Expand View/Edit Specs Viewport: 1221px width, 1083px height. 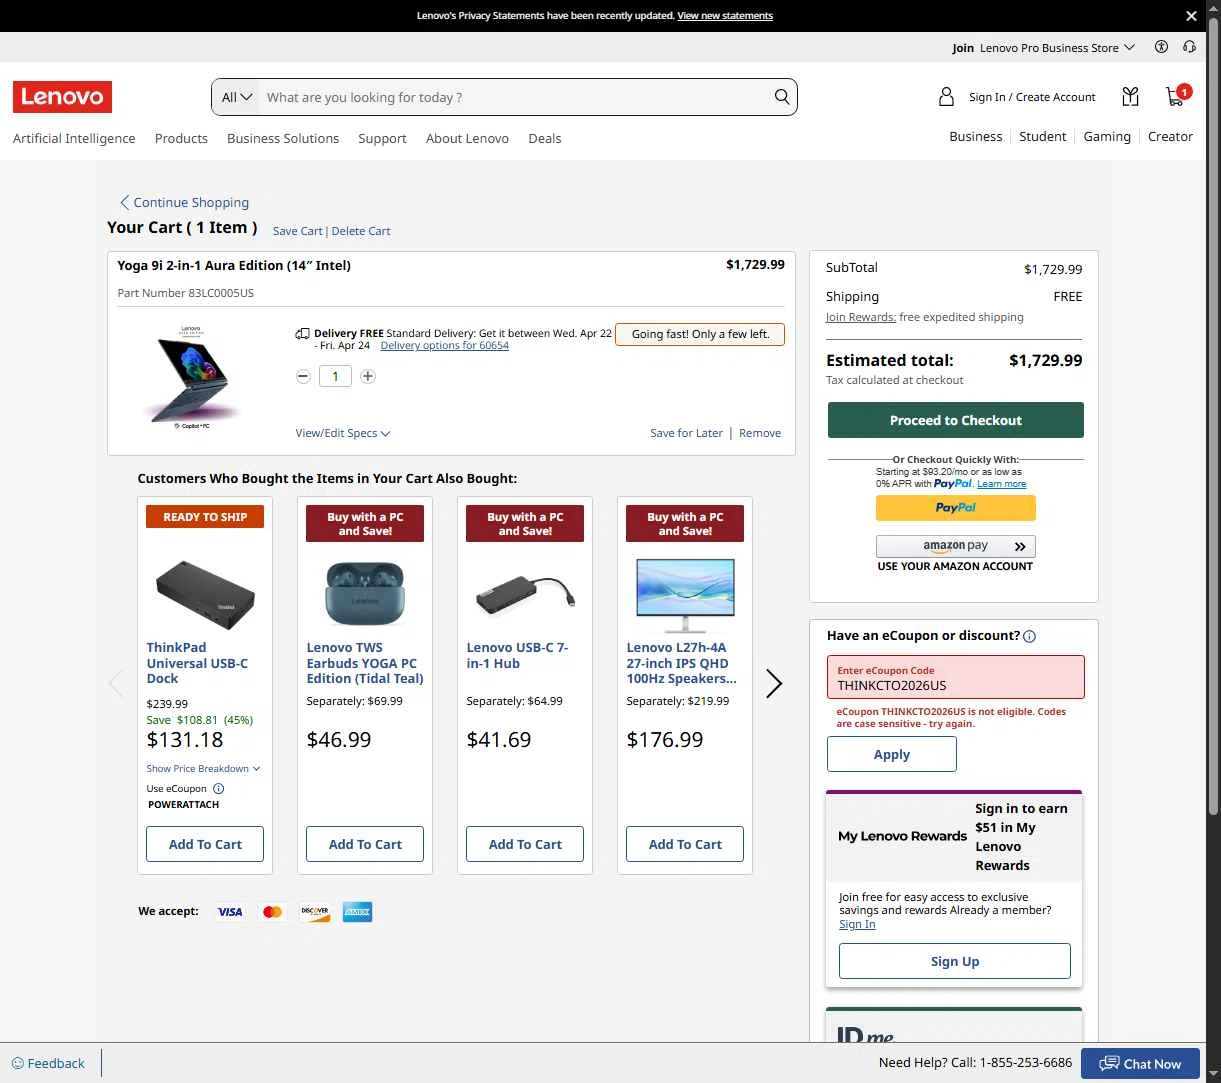tap(342, 433)
